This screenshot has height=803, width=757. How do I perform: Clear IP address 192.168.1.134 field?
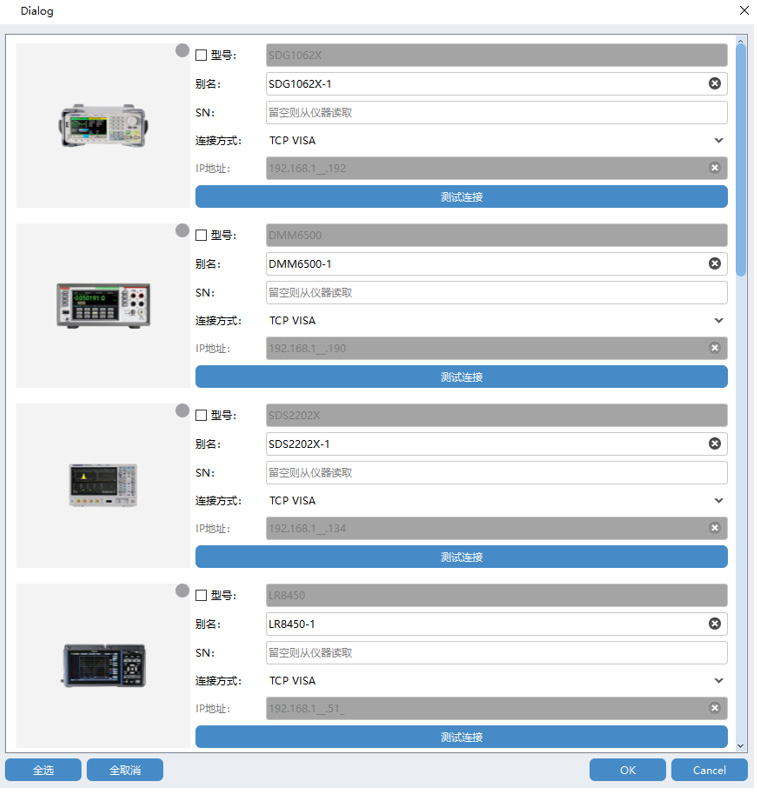click(x=714, y=528)
